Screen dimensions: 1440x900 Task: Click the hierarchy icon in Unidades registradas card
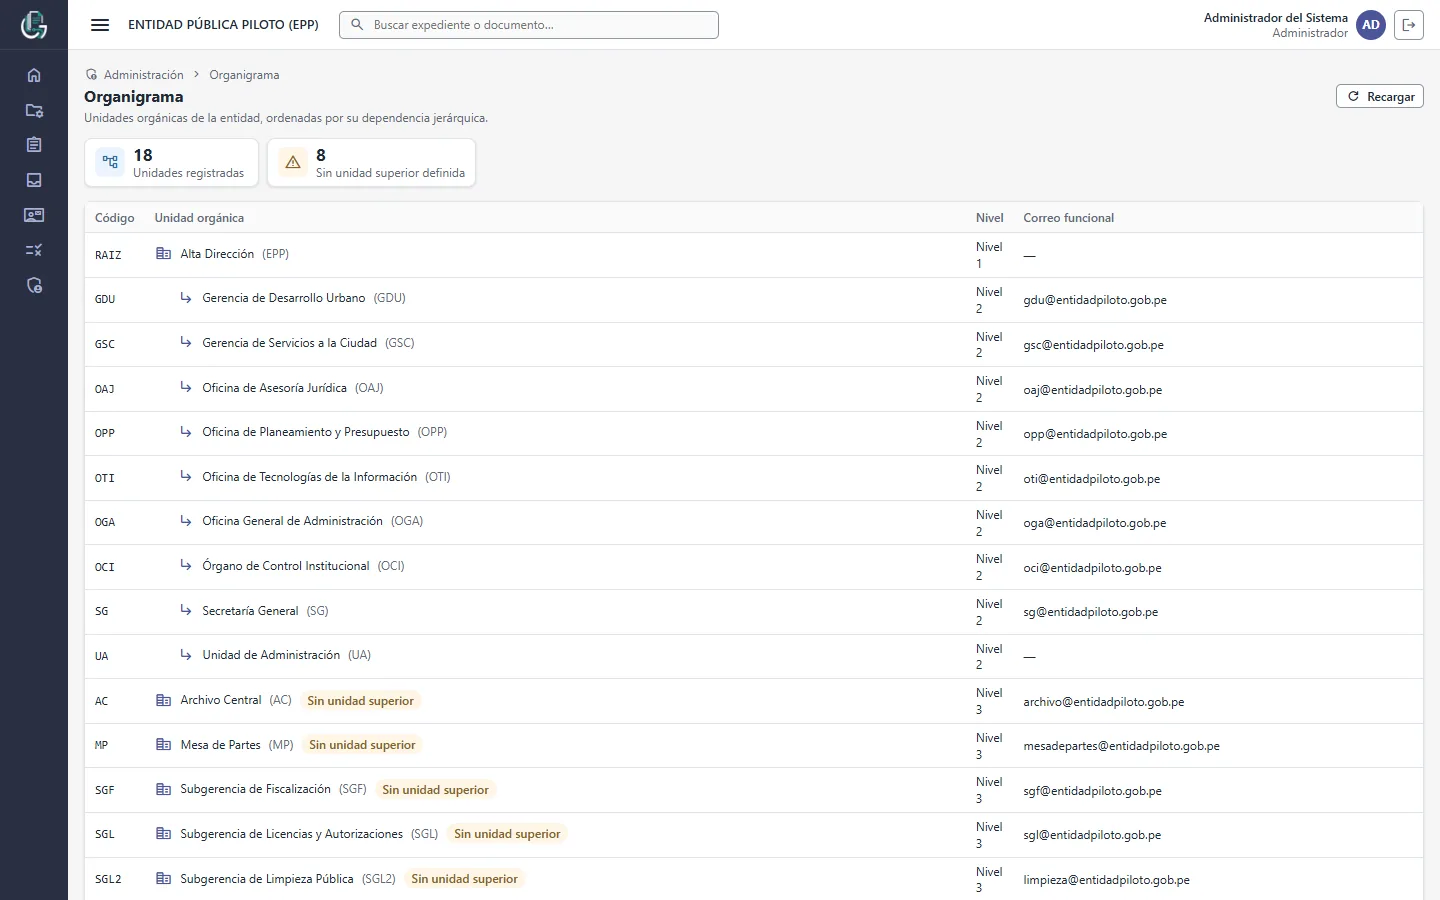pyautogui.click(x=110, y=162)
